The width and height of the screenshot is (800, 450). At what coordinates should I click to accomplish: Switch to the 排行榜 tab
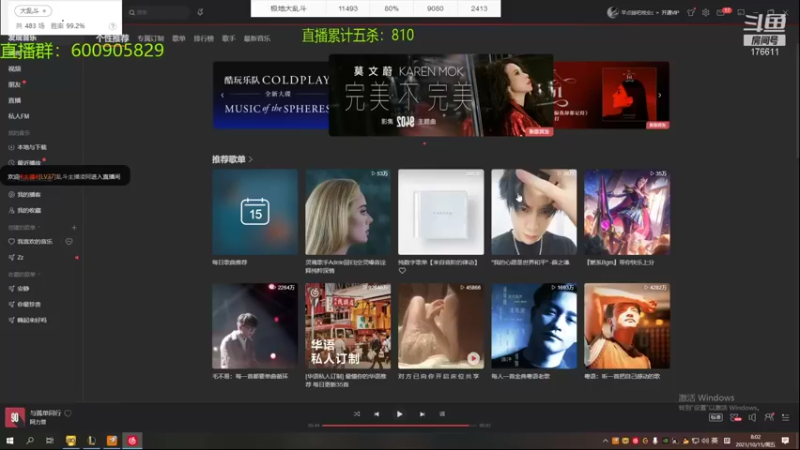point(204,38)
